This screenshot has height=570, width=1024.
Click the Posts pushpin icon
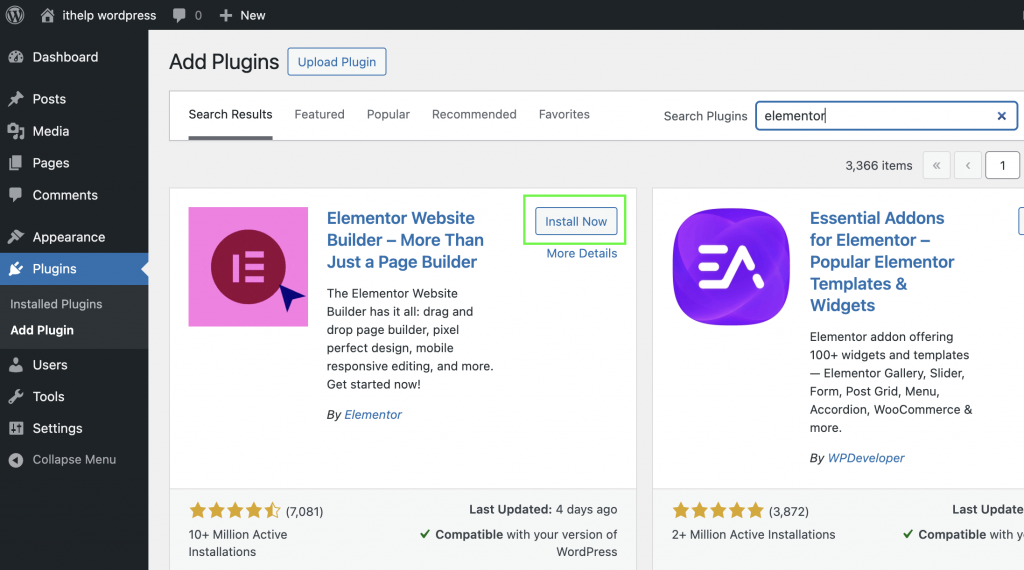16,99
